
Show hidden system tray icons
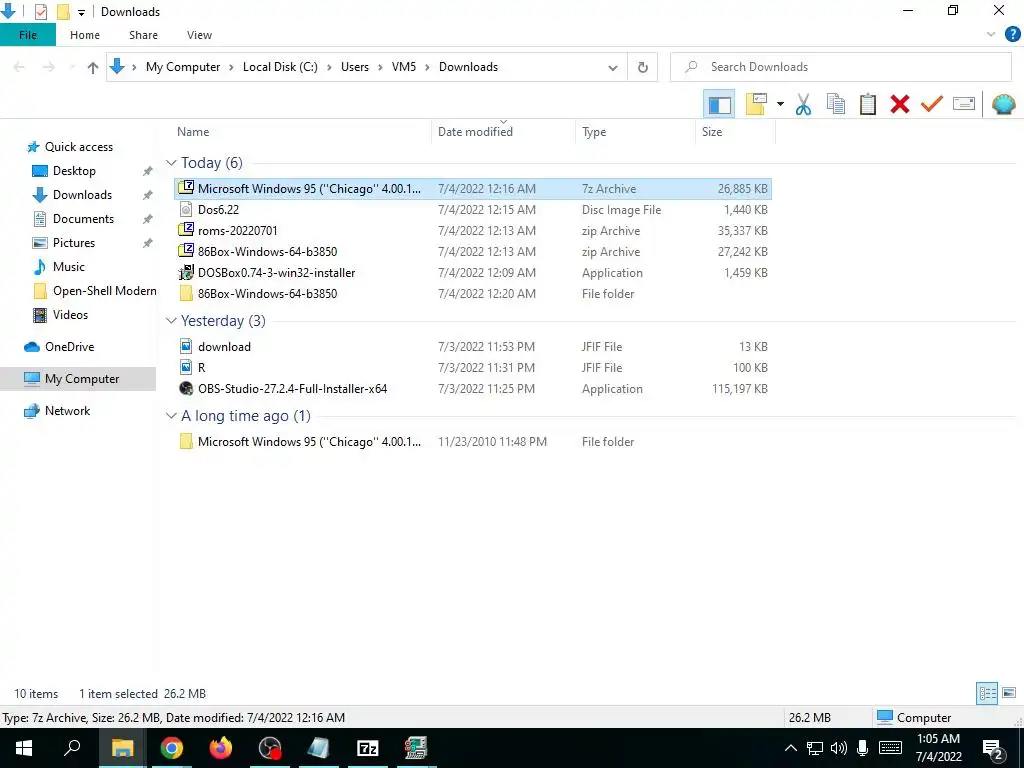click(x=790, y=748)
